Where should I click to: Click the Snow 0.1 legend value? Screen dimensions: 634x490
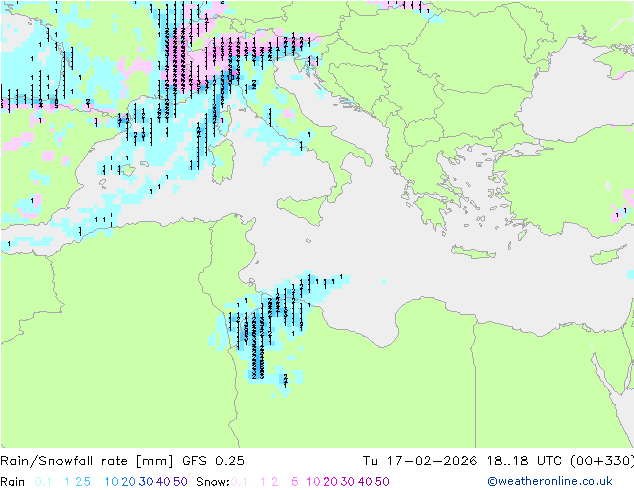(x=239, y=482)
